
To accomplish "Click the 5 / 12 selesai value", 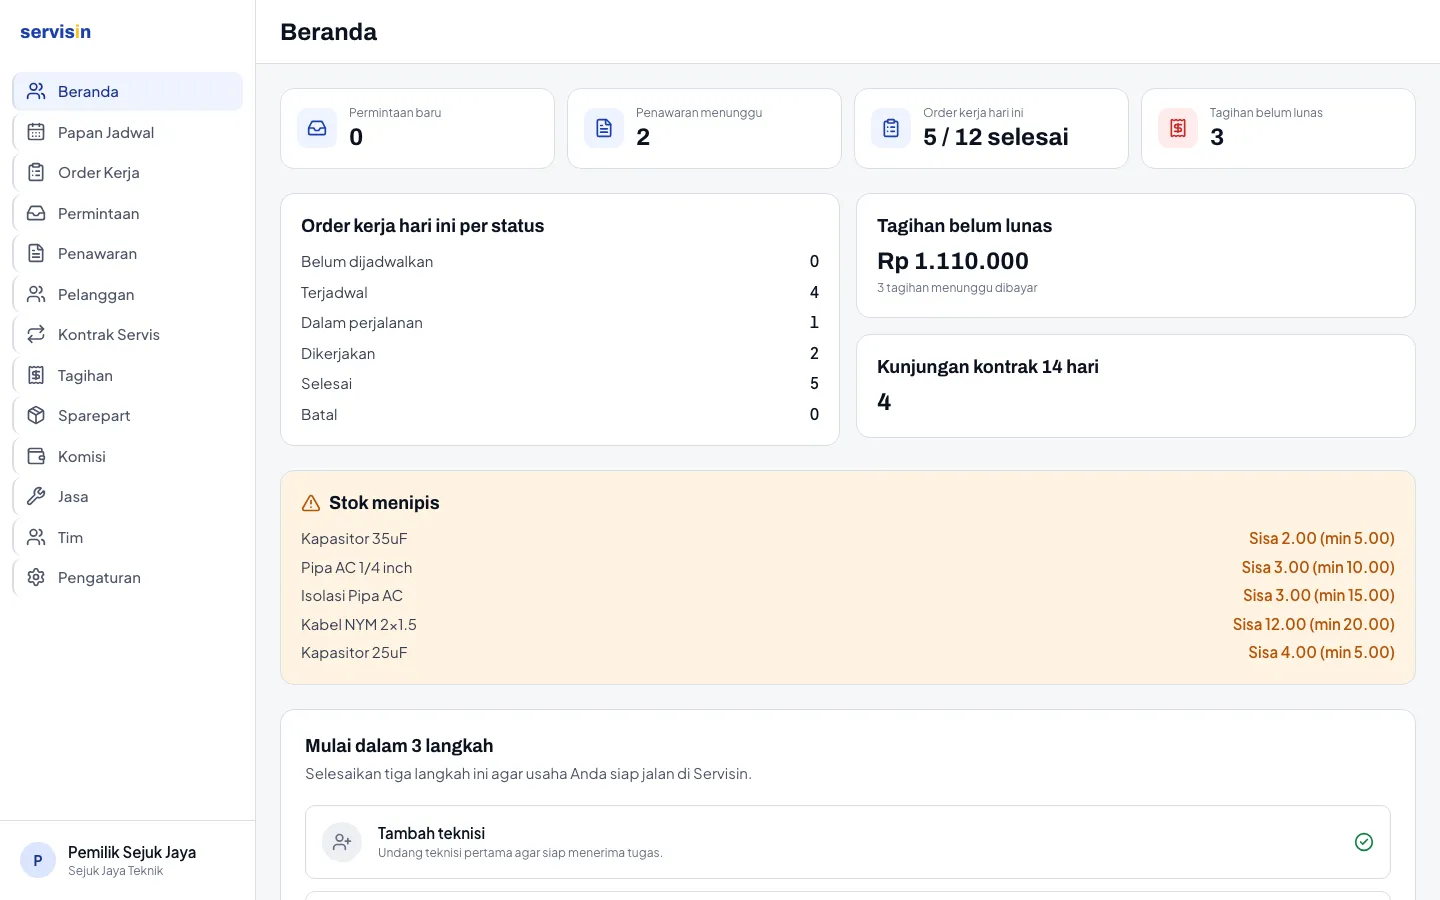I will tap(996, 137).
